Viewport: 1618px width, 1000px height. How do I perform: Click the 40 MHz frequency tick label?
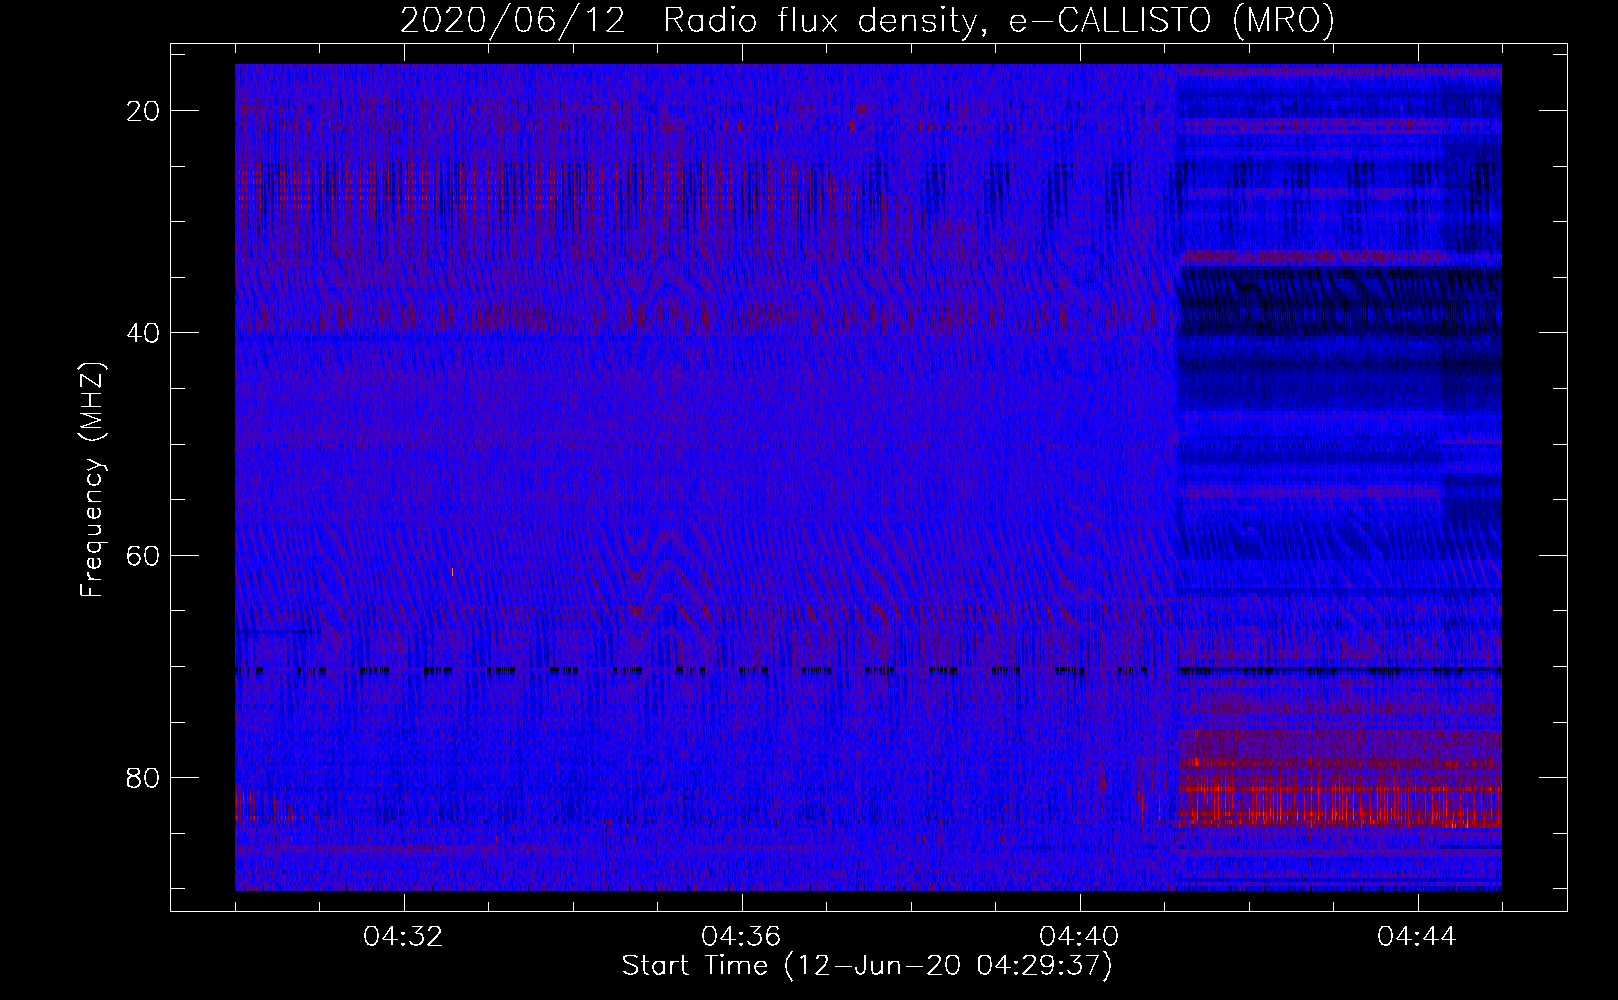coord(143,333)
